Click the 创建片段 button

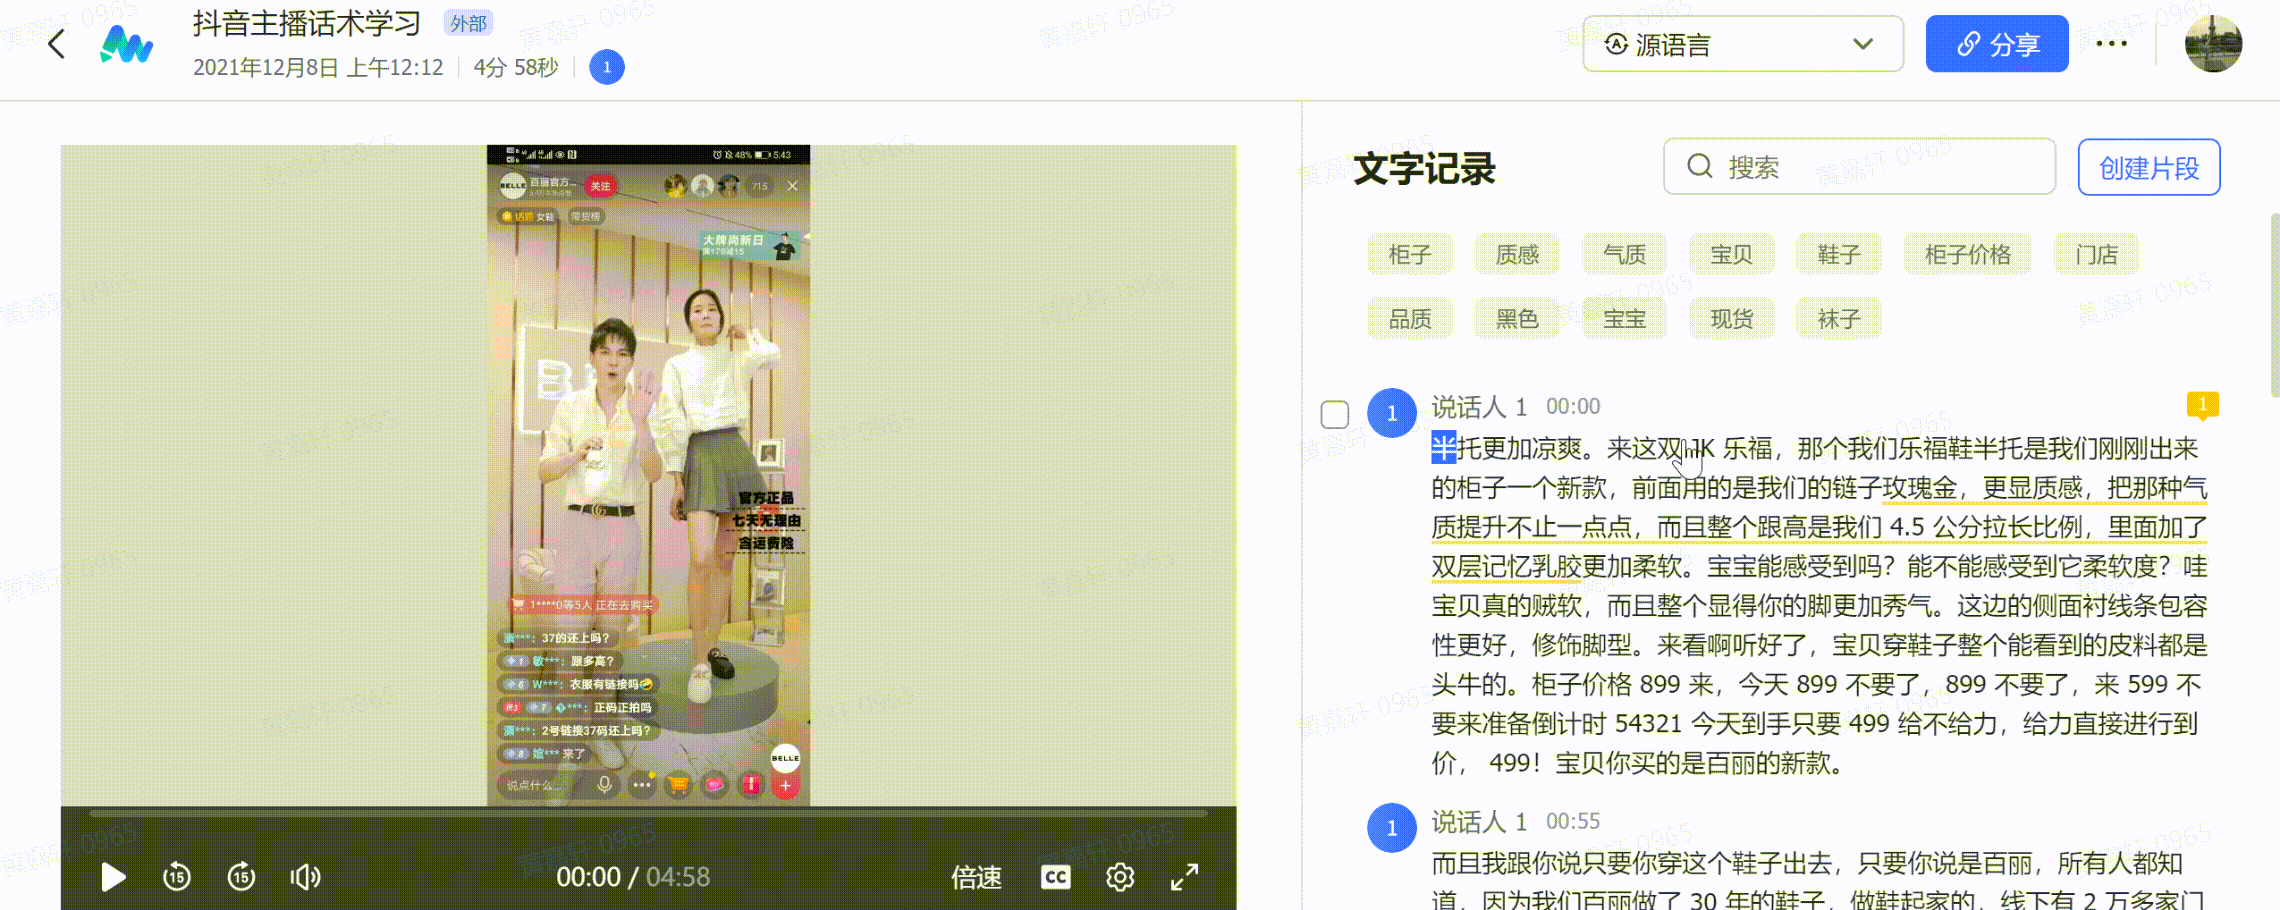click(x=2148, y=167)
